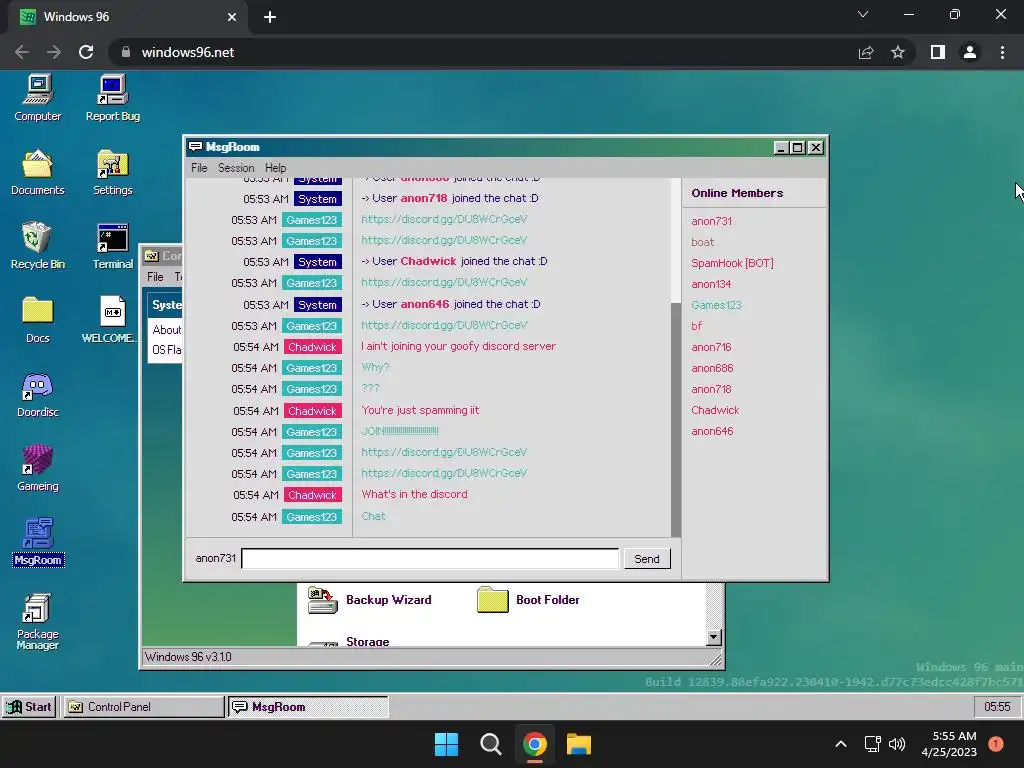
Task: Select anon716 in Online Members list
Action: click(x=711, y=347)
